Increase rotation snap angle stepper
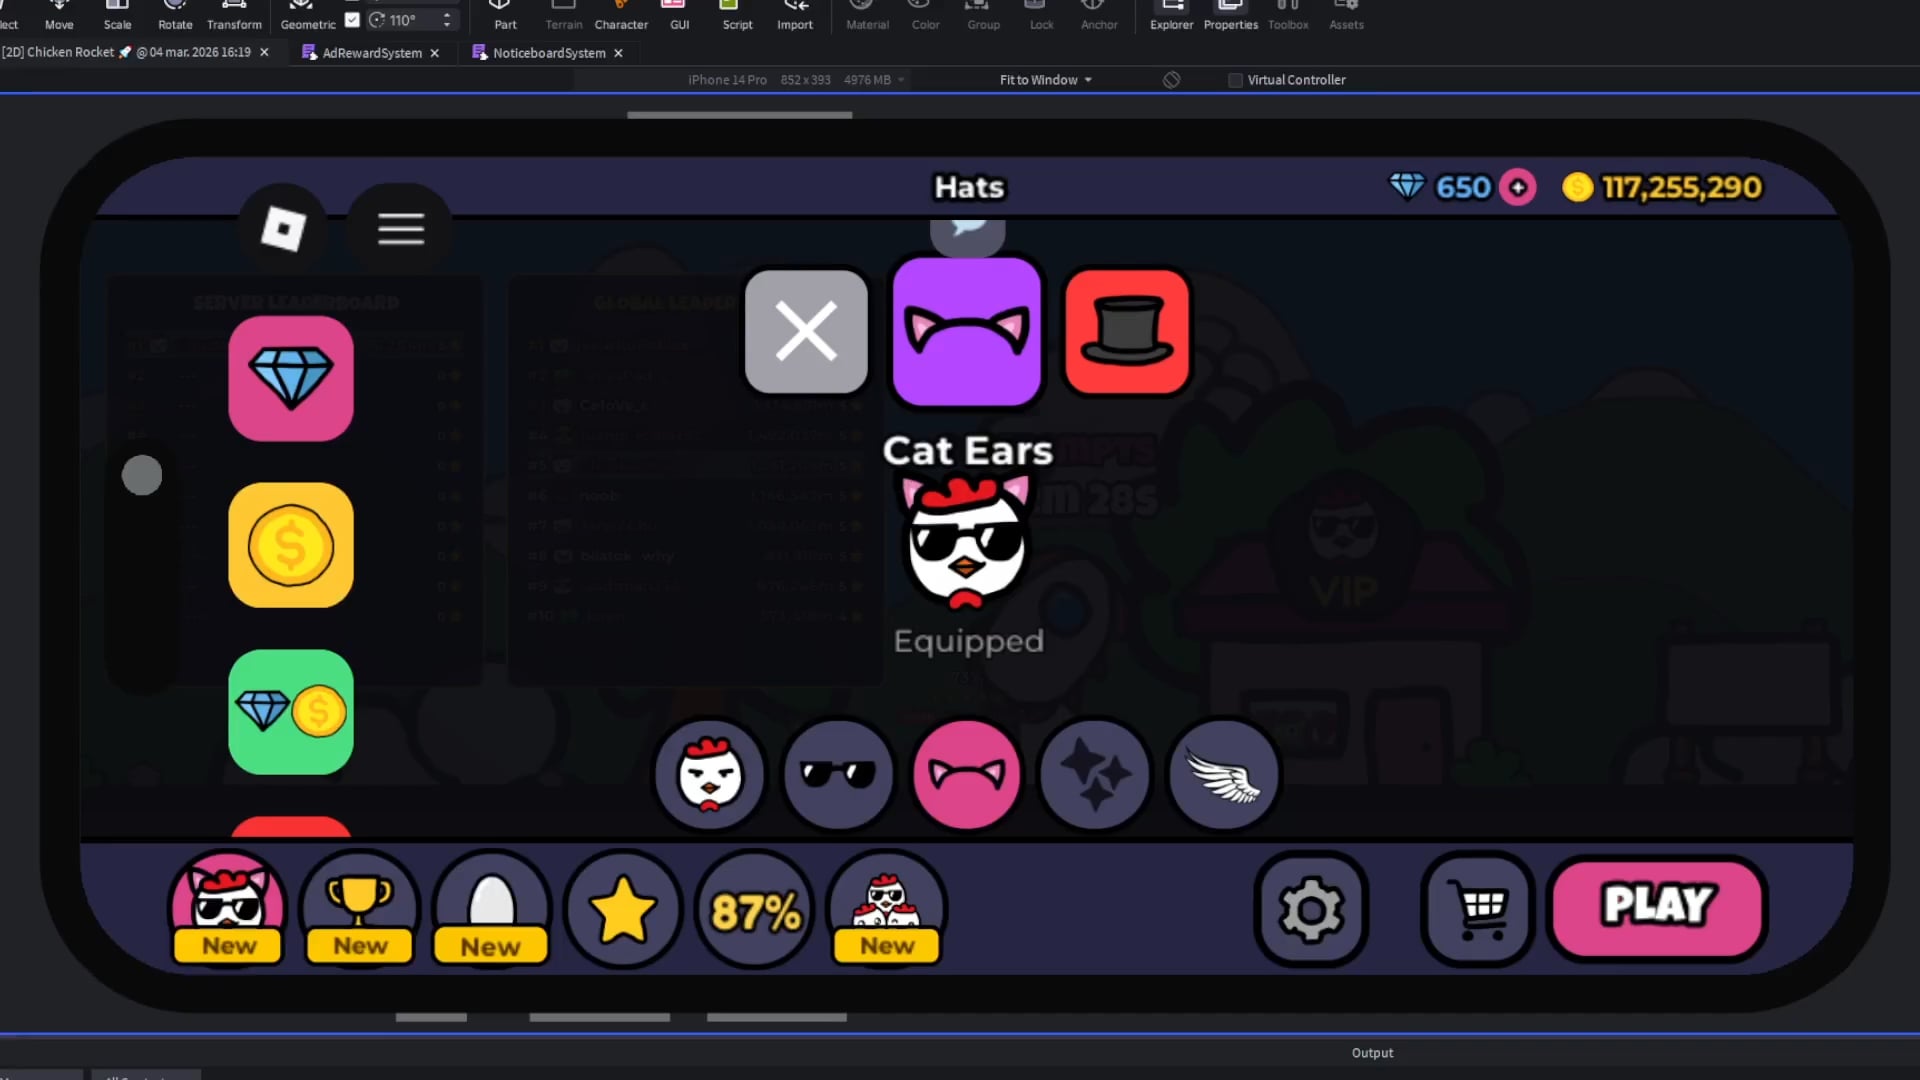 click(x=447, y=14)
